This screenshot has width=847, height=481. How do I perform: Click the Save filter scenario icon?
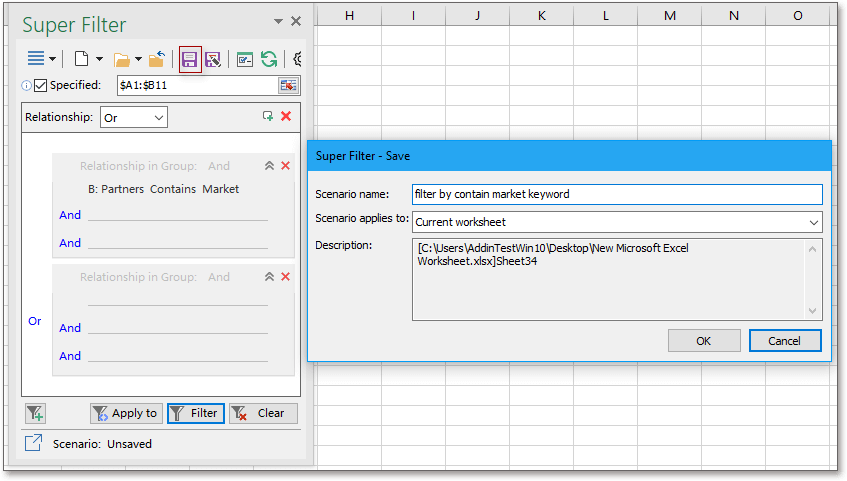190,59
